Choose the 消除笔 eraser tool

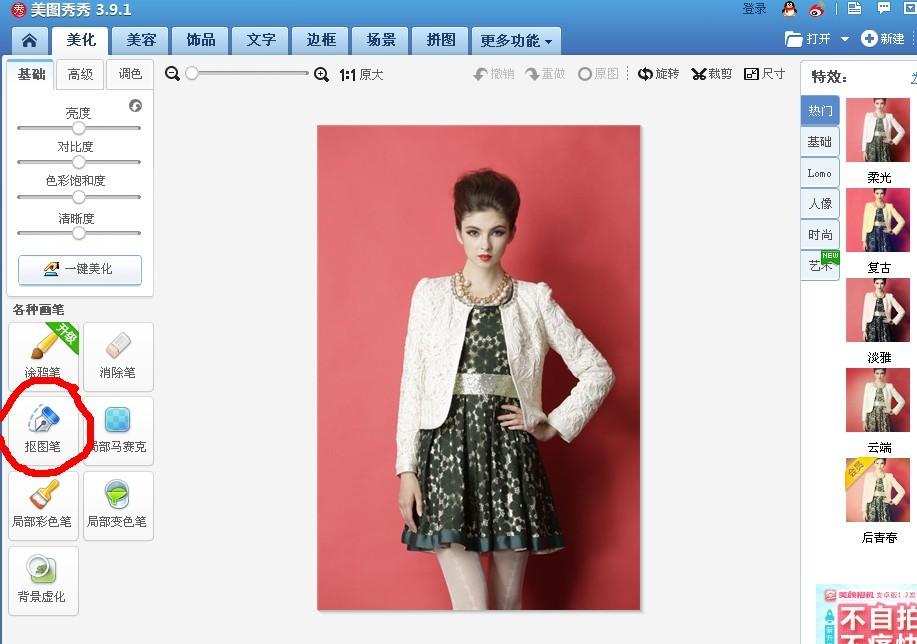coord(118,355)
